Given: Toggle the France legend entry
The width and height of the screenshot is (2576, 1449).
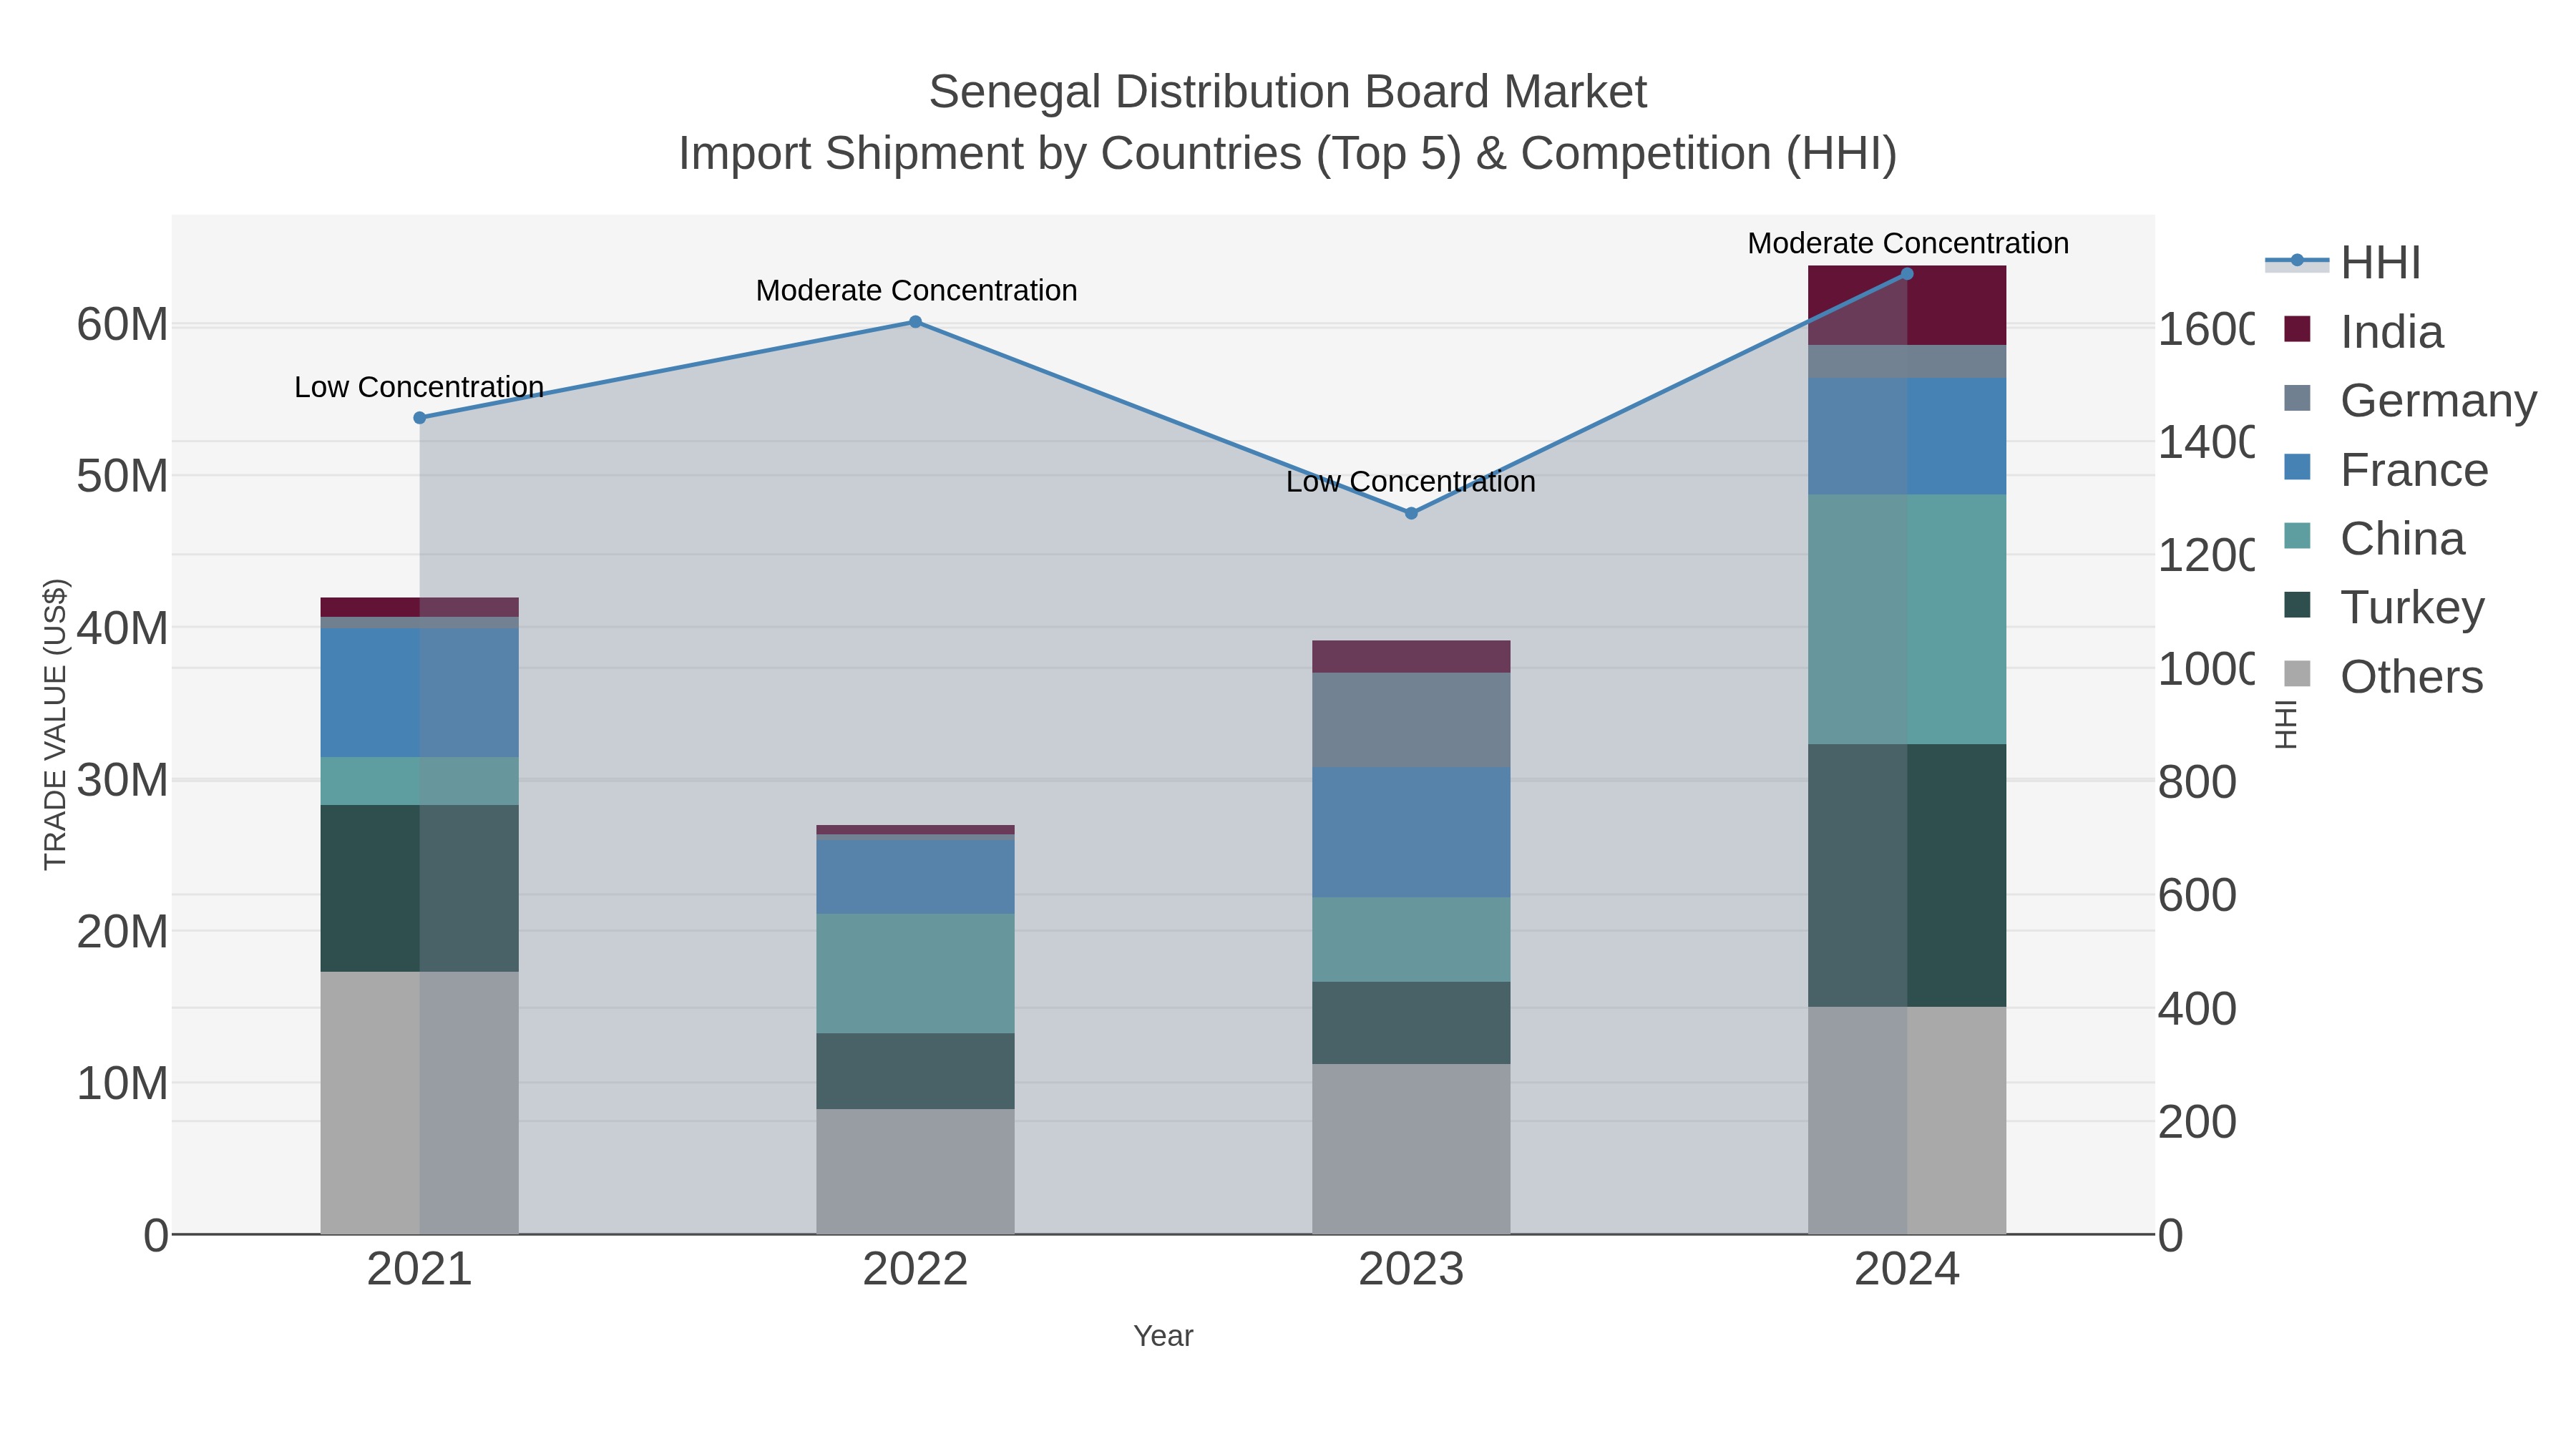Looking at the screenshot, I should [2386, 470].
